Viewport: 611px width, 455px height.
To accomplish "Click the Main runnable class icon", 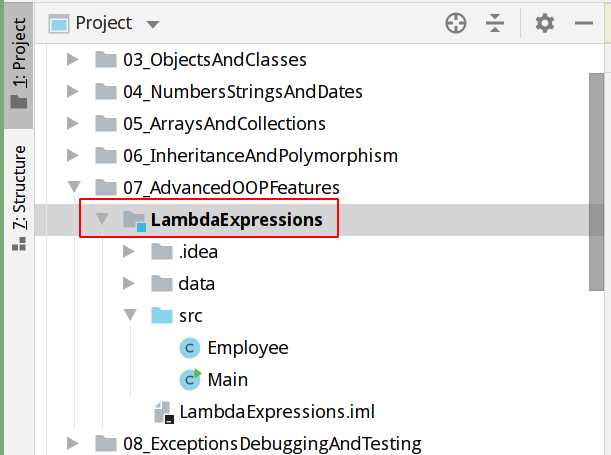I will point(190,379).
